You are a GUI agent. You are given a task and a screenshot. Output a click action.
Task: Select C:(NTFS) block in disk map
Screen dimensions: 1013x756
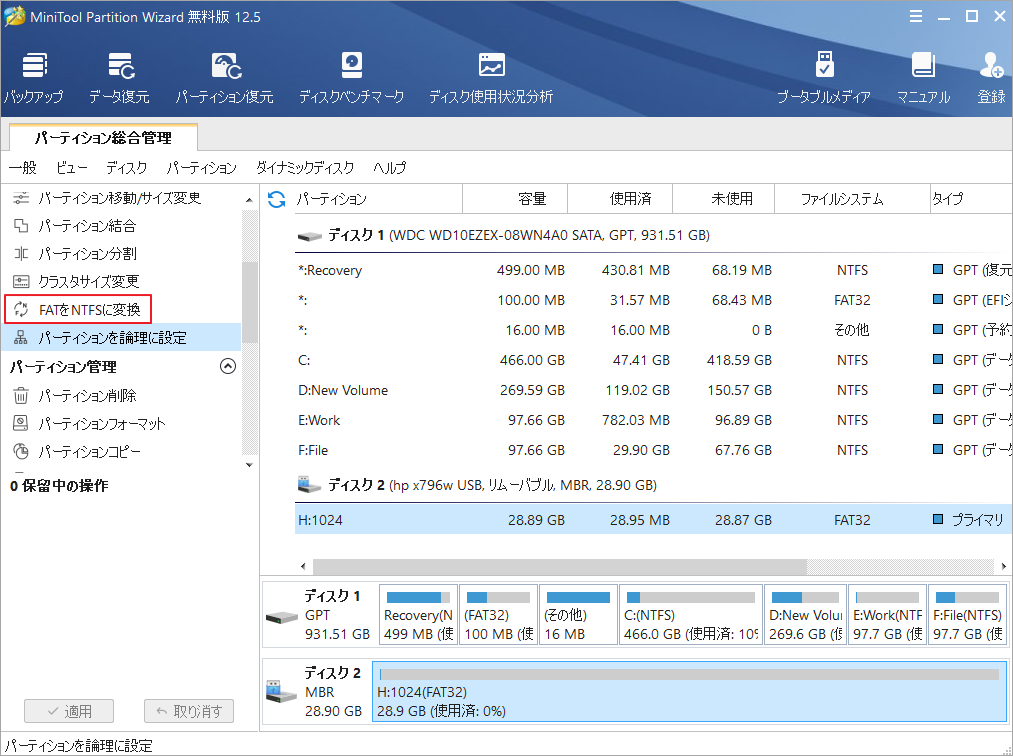691,614
